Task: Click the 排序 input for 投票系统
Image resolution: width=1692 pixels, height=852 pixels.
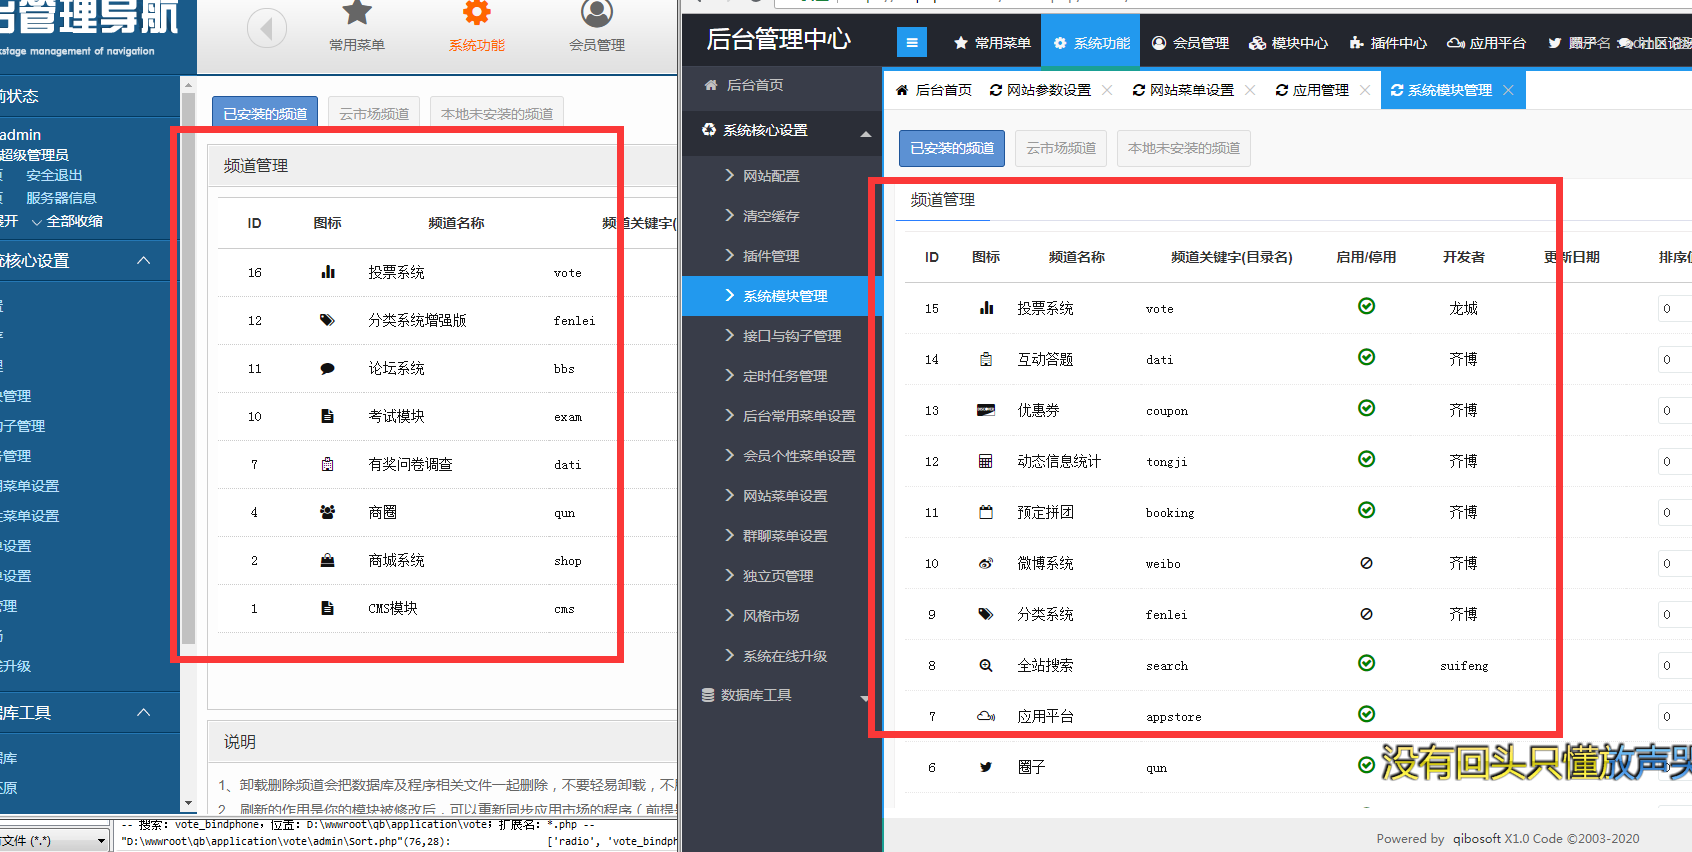Action: (1674, 308)
